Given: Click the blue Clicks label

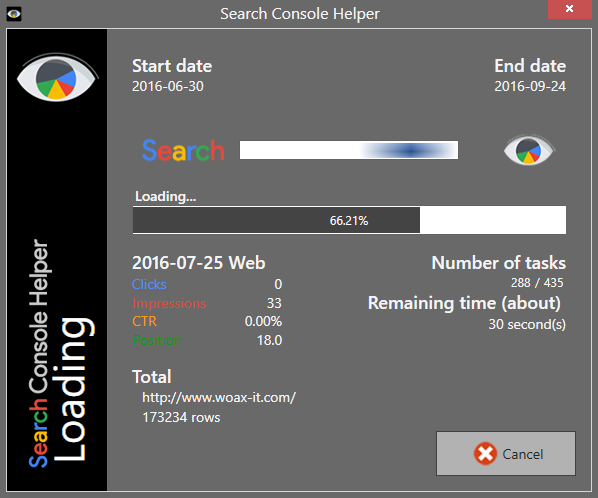Looking at the screenshot, I should pos(149,284).
